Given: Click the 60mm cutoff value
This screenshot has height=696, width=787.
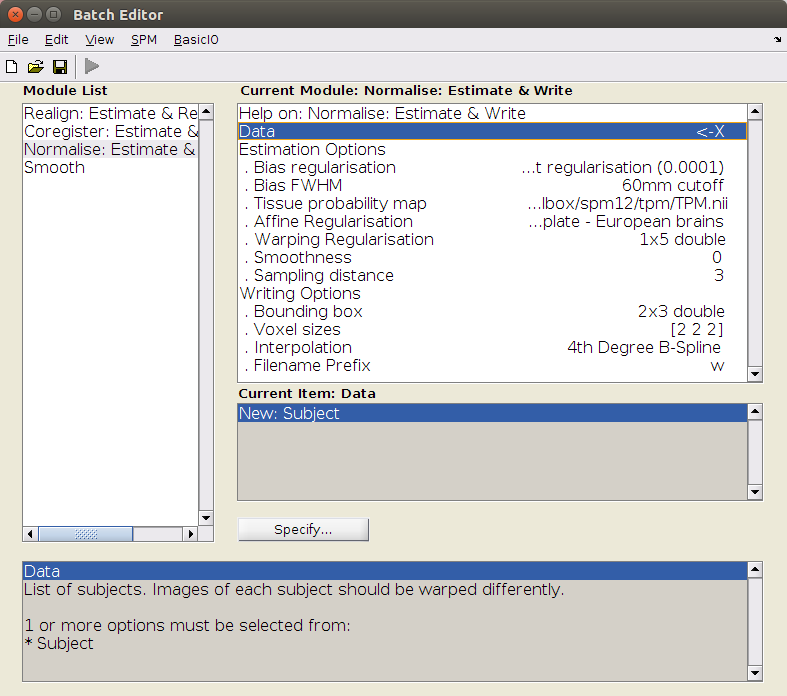Looking at the screenshot, I should pyautogui.click(x=673, y=186).
